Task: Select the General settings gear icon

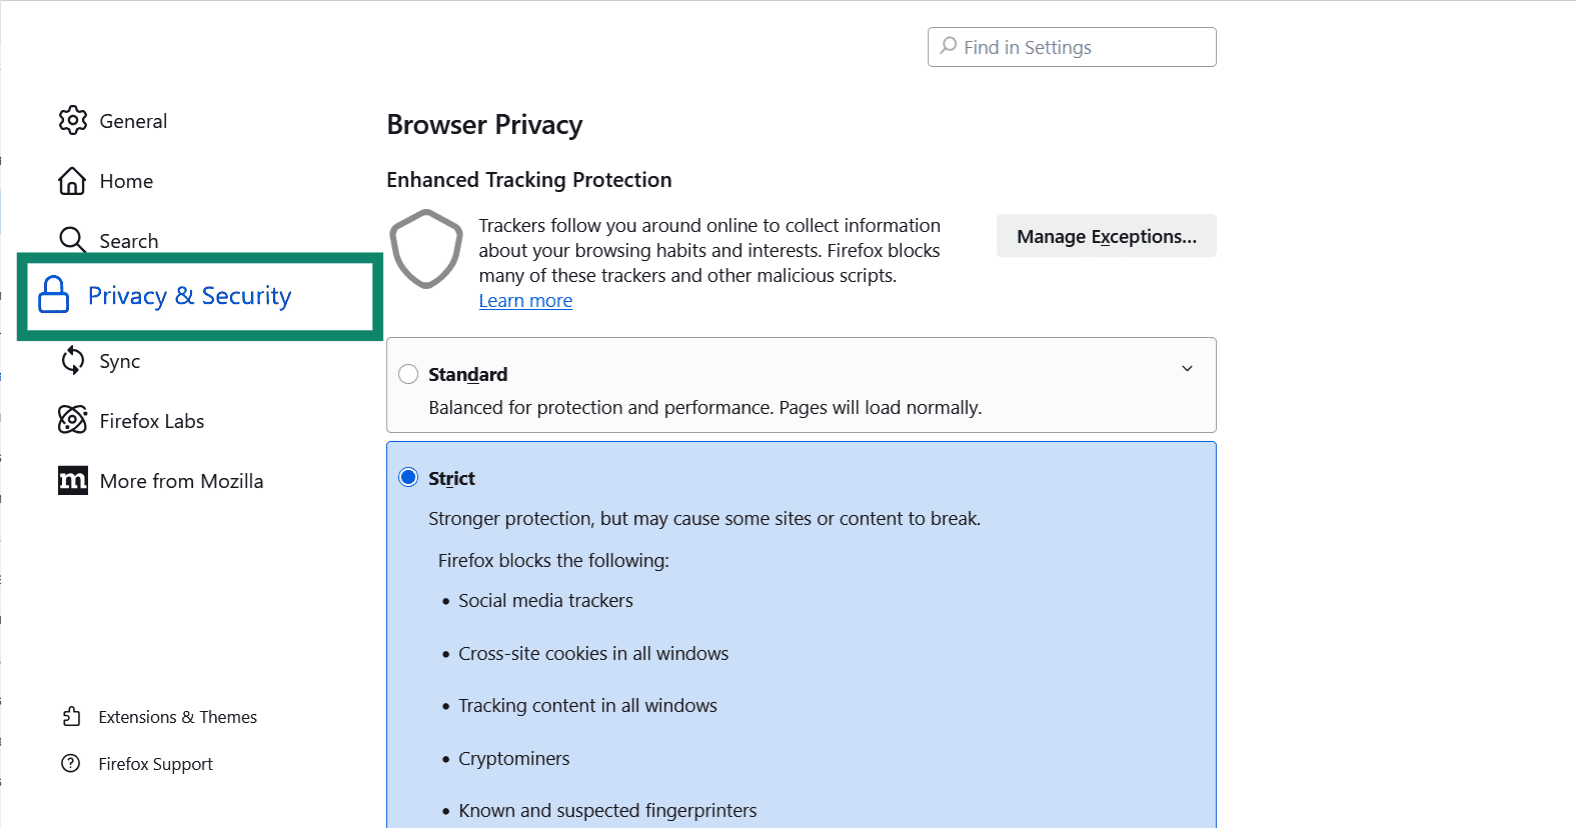Action: (72, 120)
